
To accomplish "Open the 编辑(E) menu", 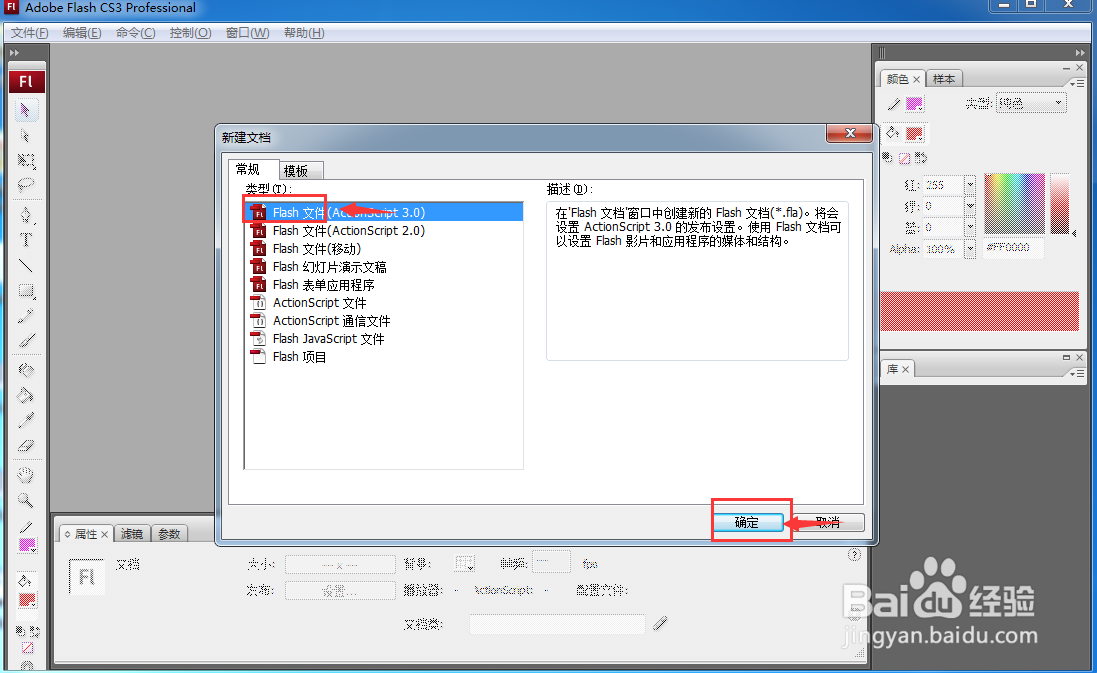I will [x=82, y=33].
